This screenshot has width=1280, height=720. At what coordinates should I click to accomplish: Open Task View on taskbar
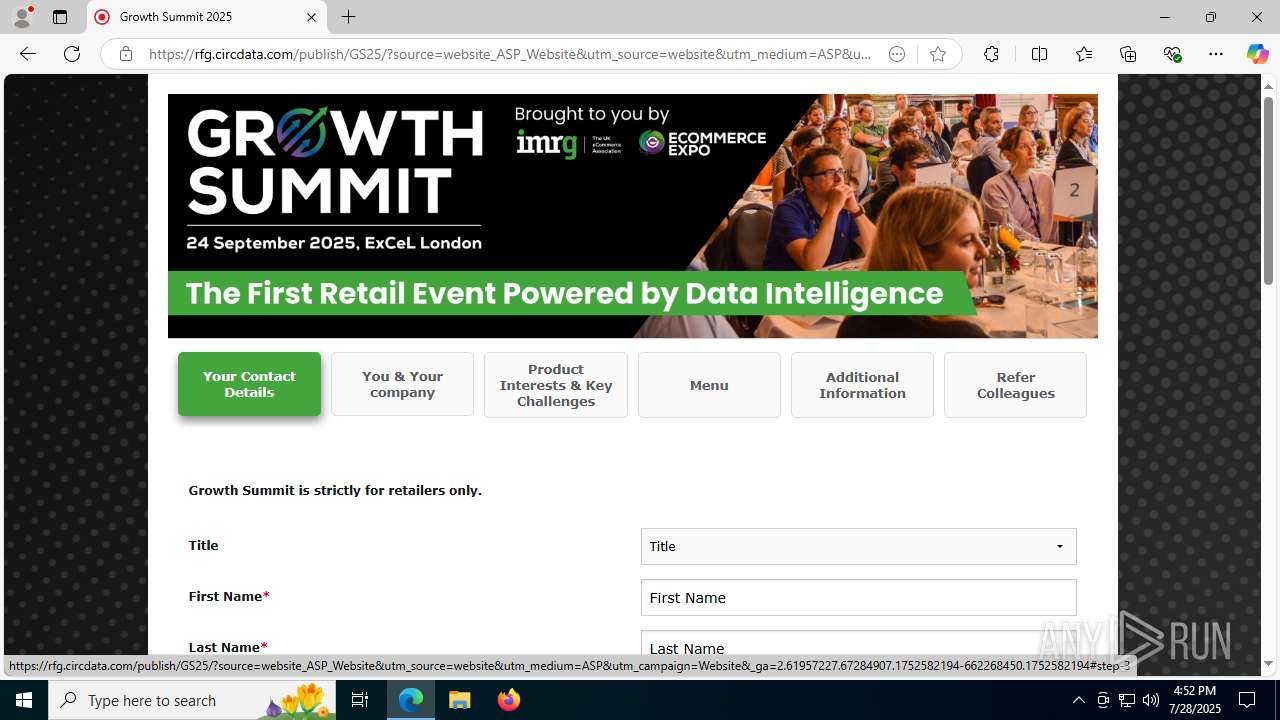360,700
